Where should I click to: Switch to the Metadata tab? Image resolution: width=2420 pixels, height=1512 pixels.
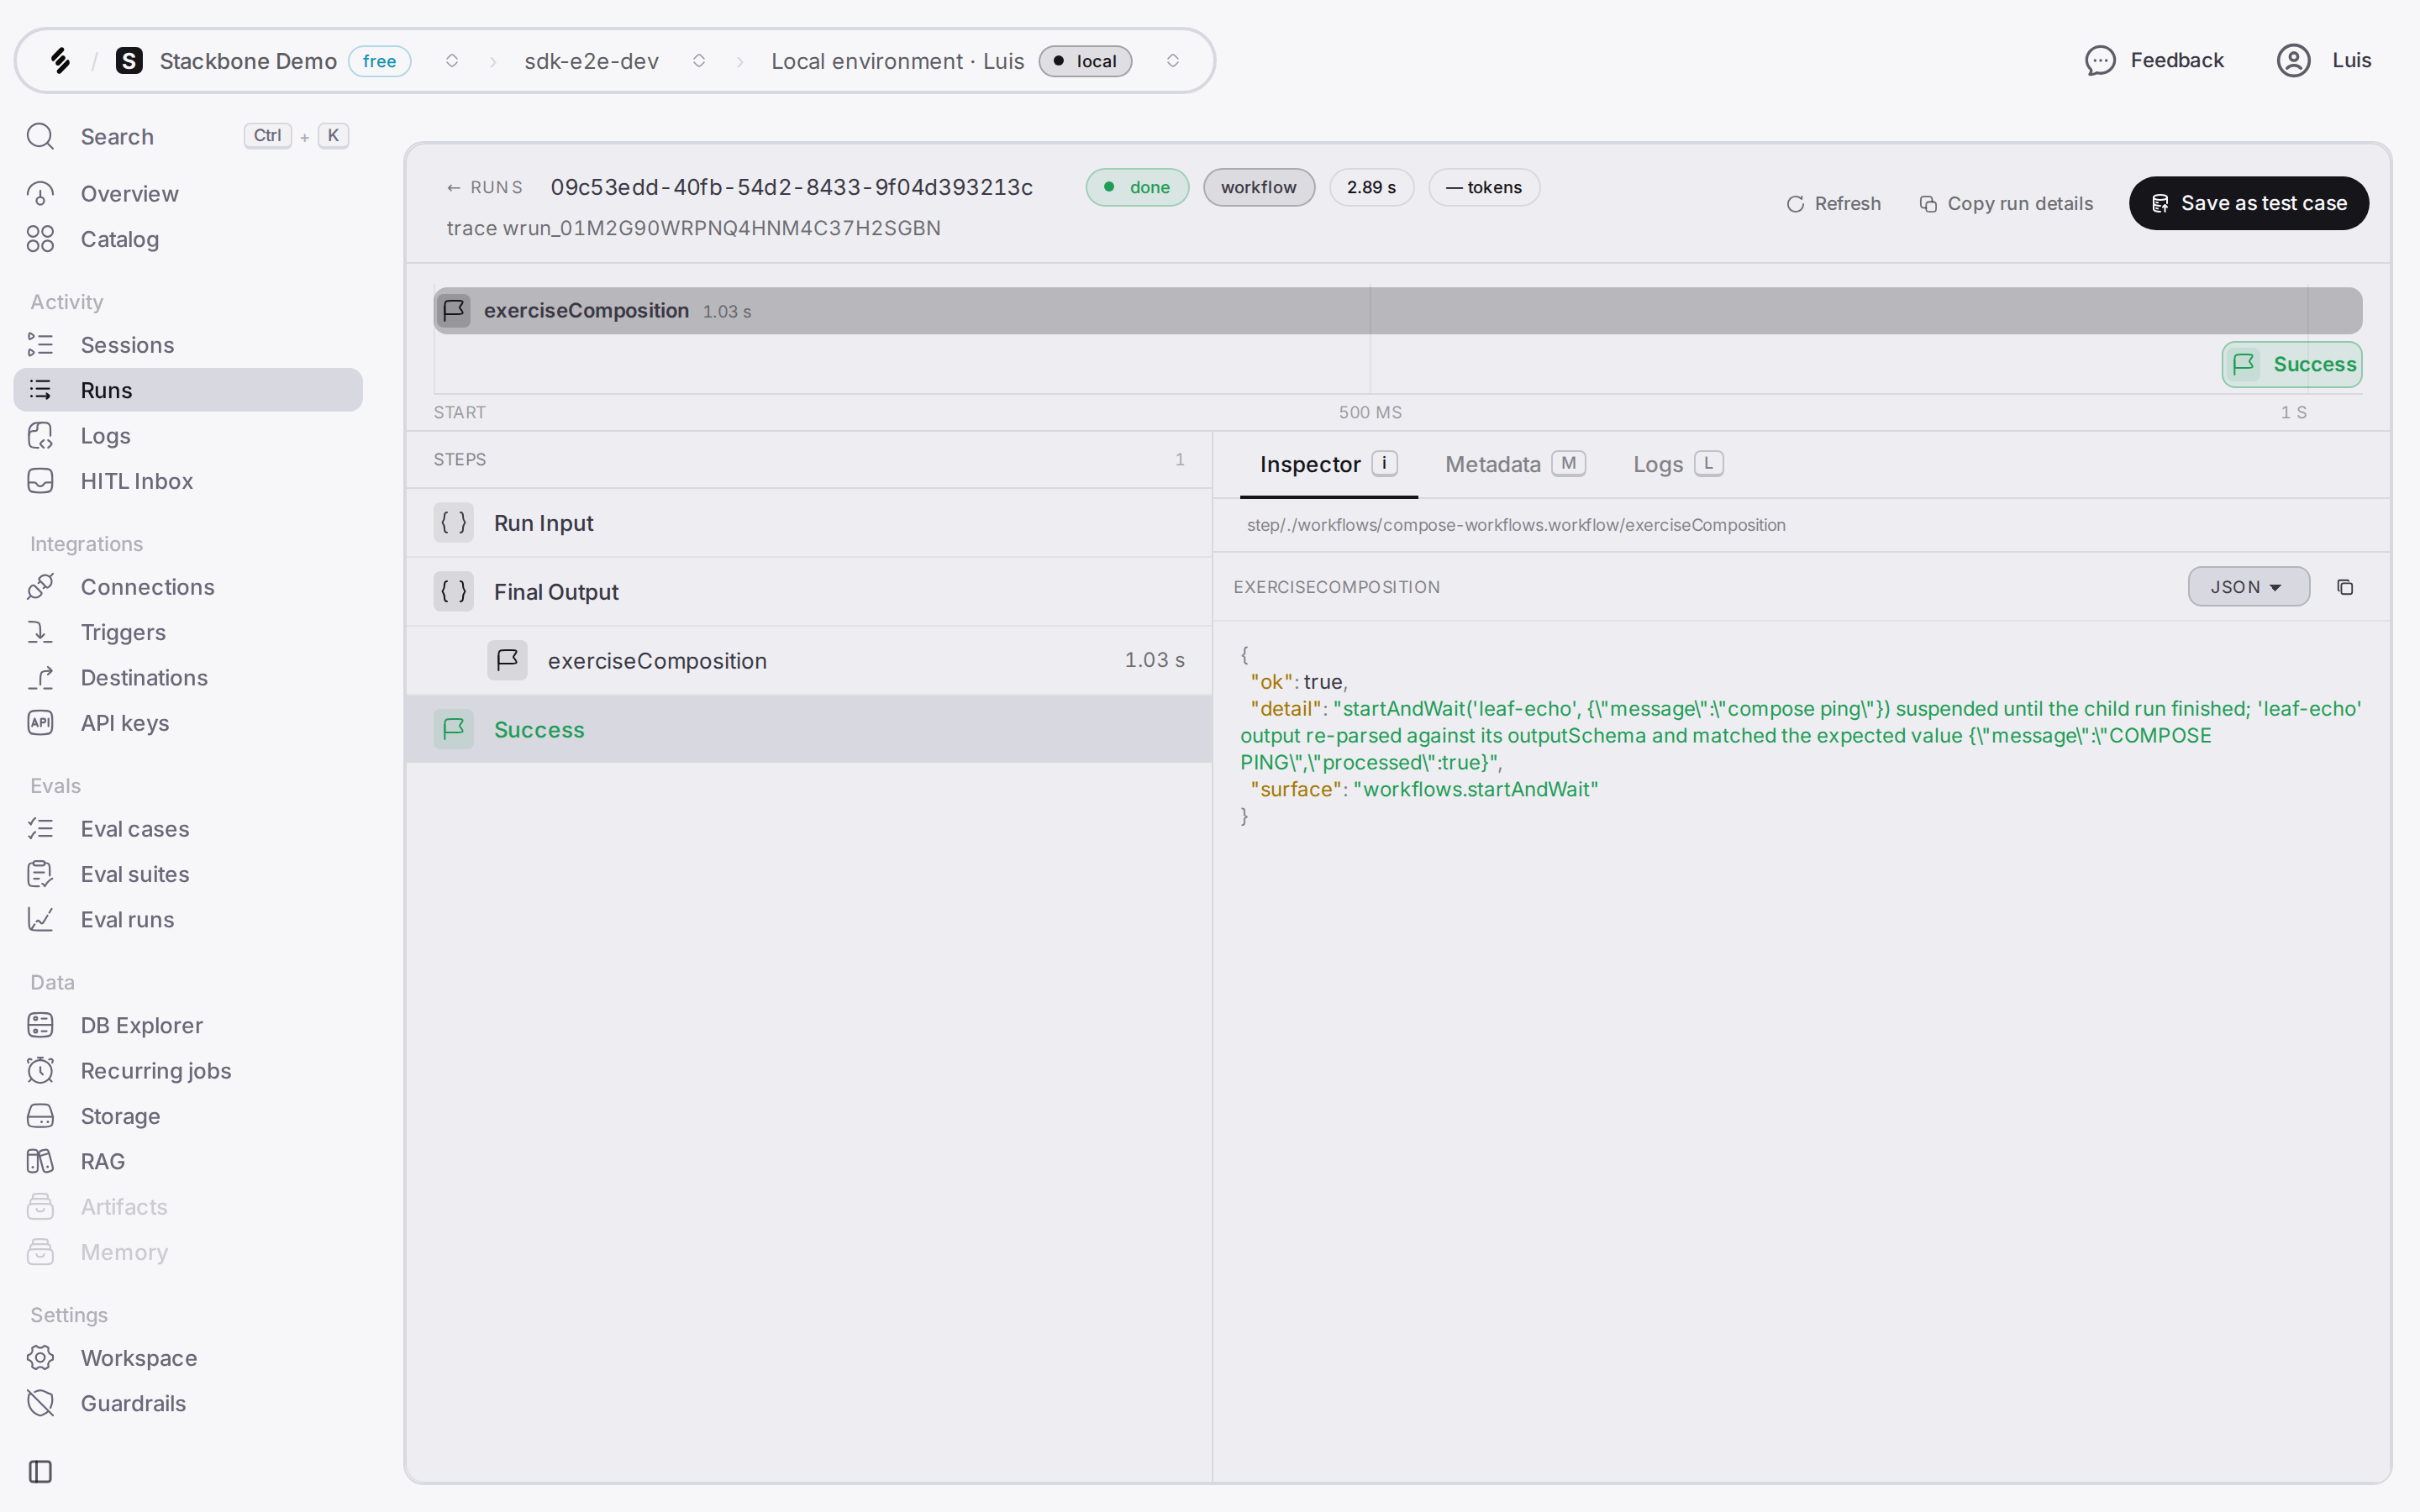click(x=1515, y=465)
